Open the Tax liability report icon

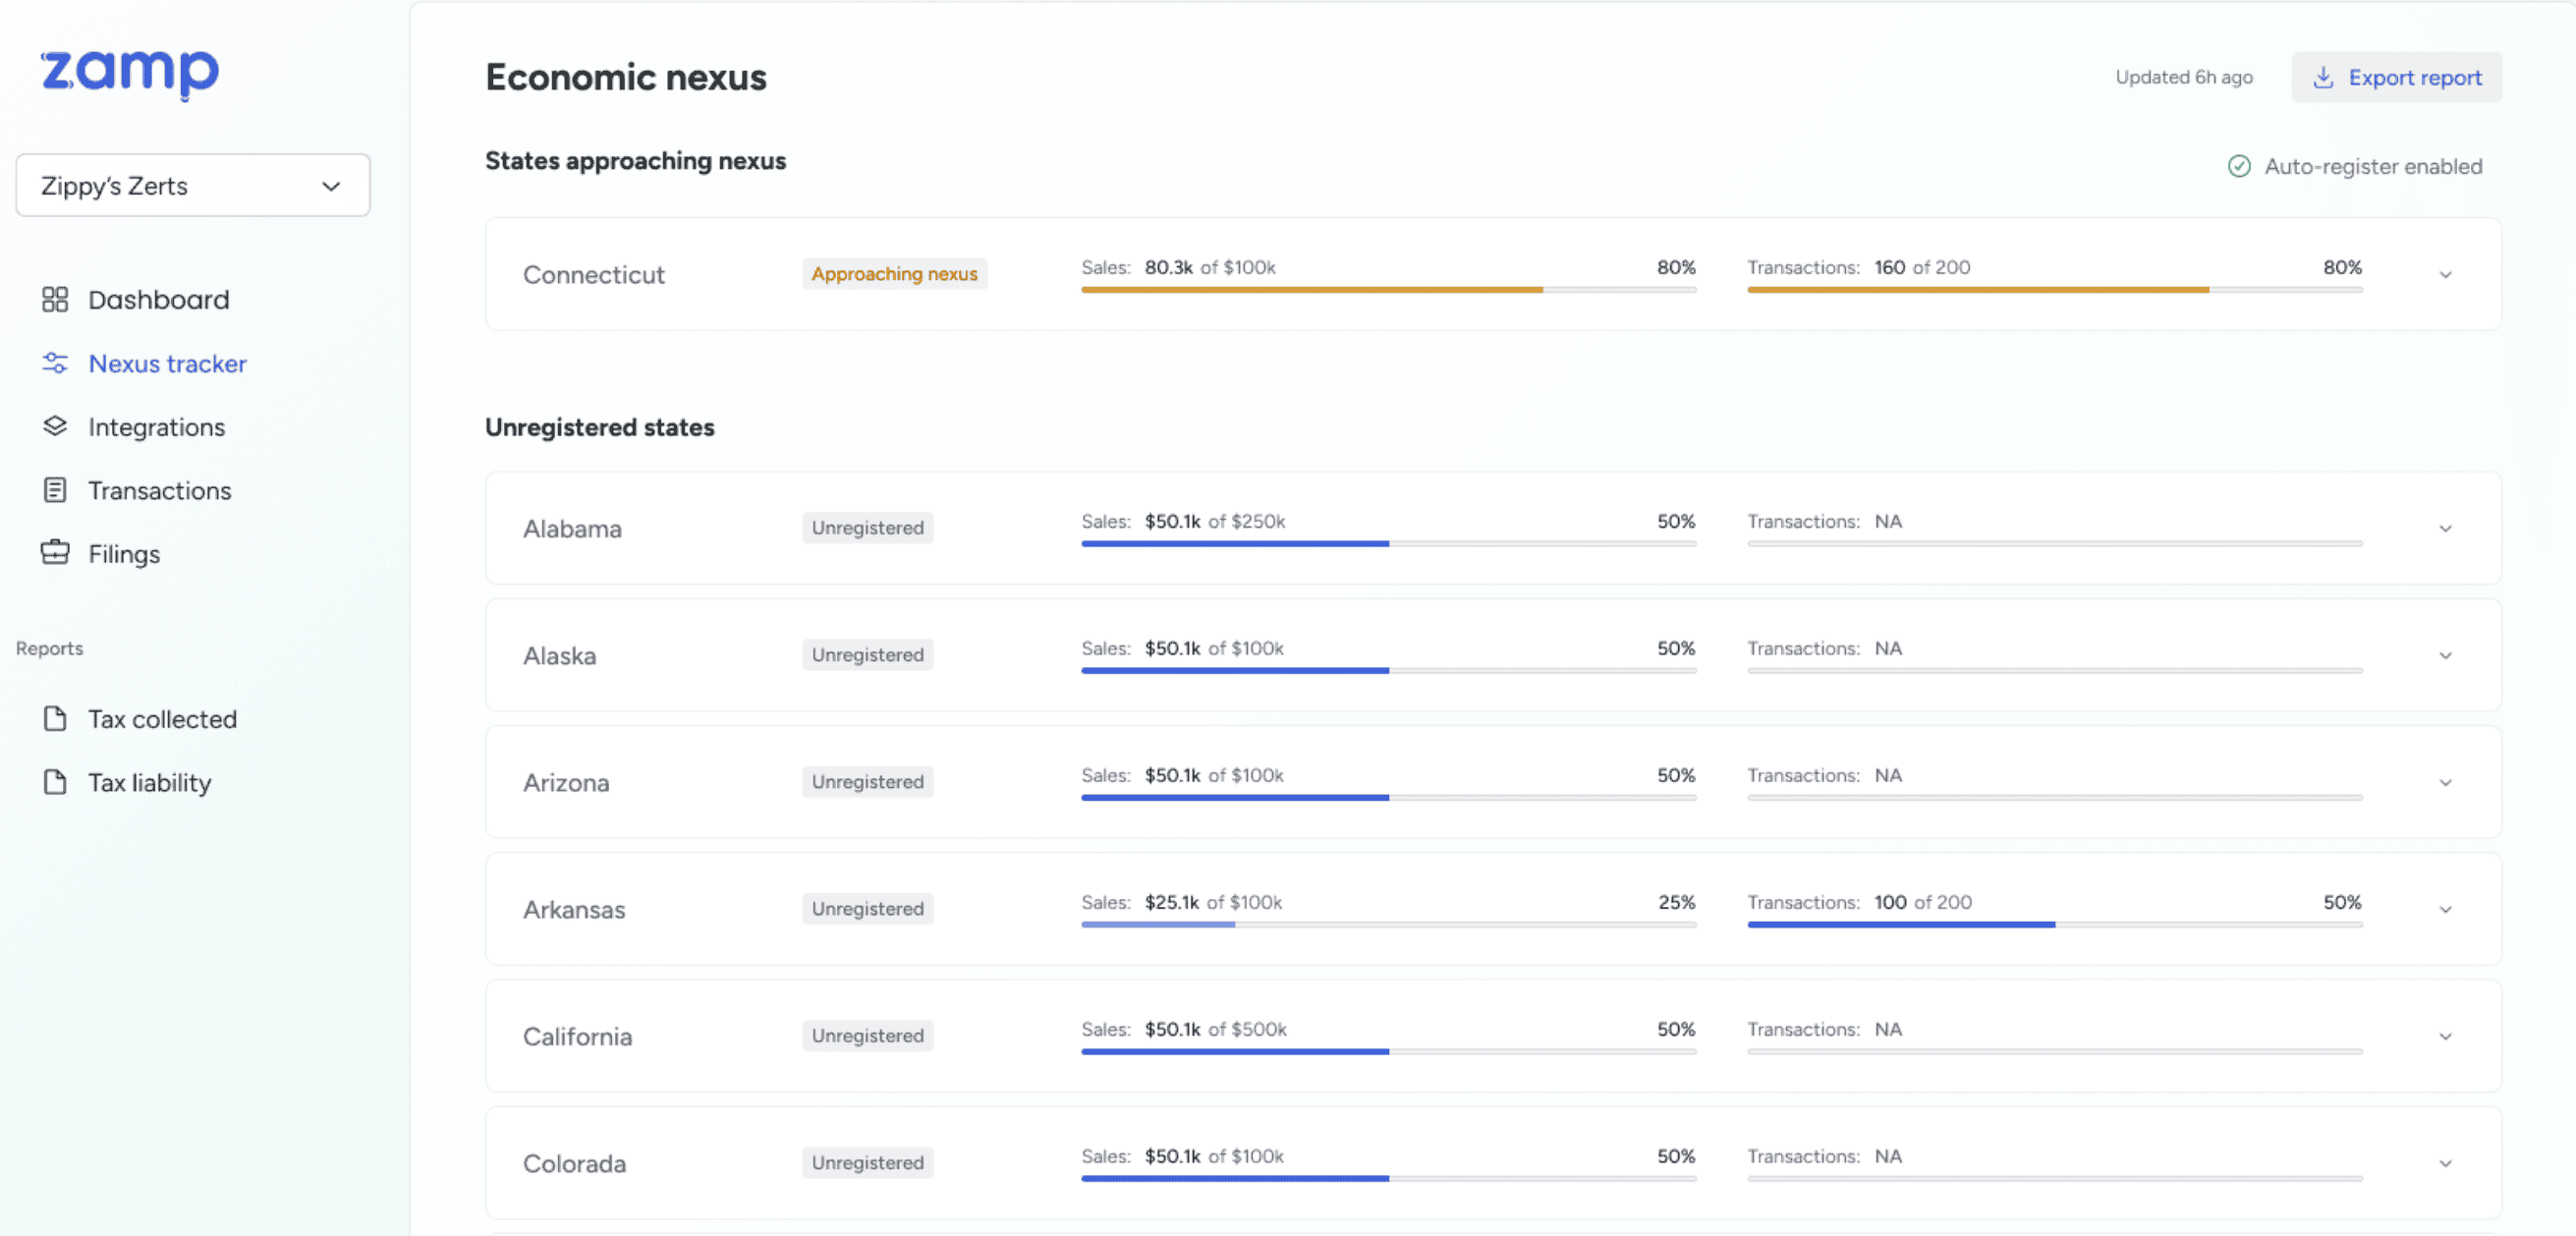(55, 782)
